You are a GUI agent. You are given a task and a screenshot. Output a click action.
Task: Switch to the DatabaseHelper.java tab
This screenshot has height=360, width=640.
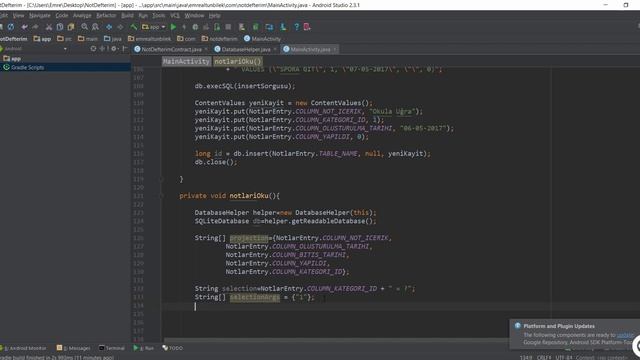246,49
